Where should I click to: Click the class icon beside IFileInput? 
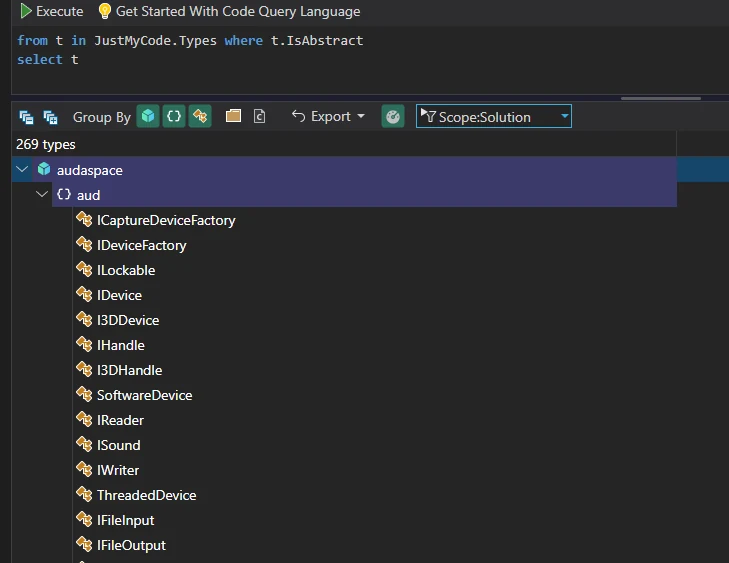(84, 520)
